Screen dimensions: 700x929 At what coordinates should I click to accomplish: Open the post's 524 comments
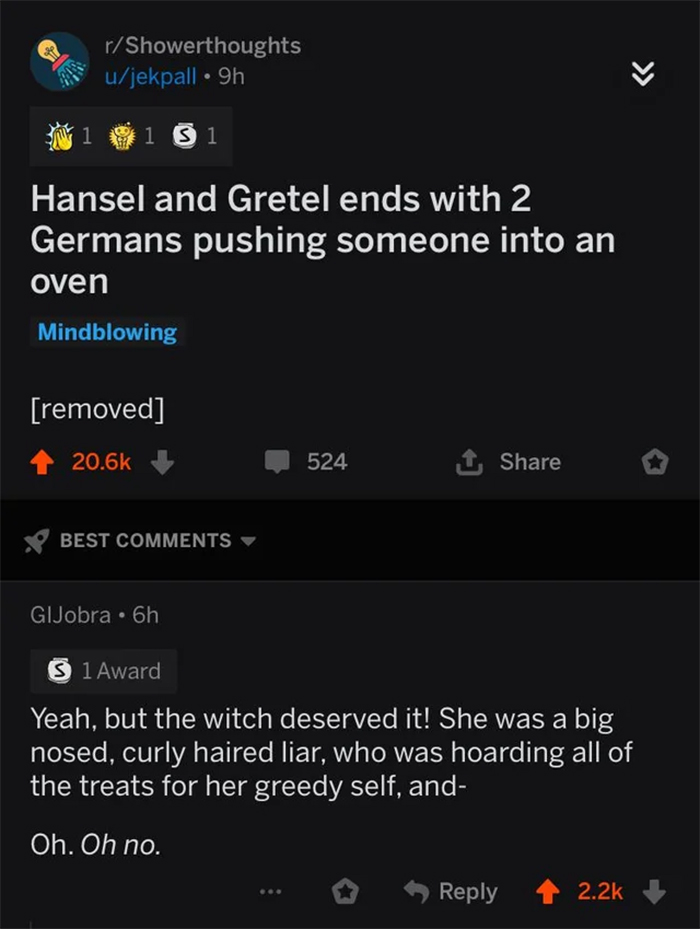(x=305, y=462)
